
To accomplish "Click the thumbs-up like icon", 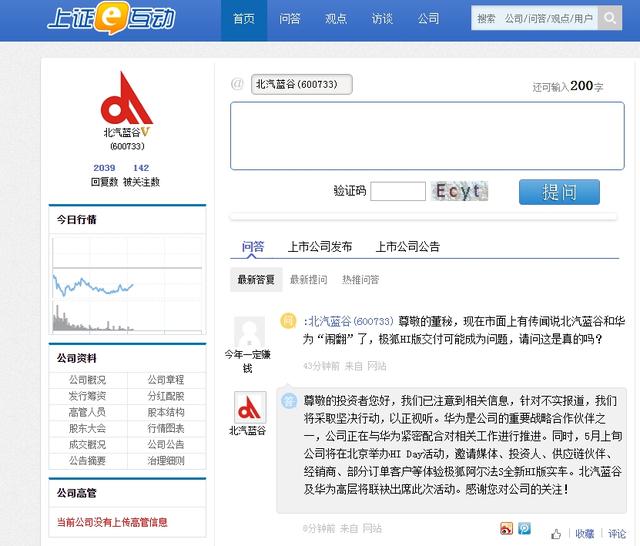I will pos(556,534).
